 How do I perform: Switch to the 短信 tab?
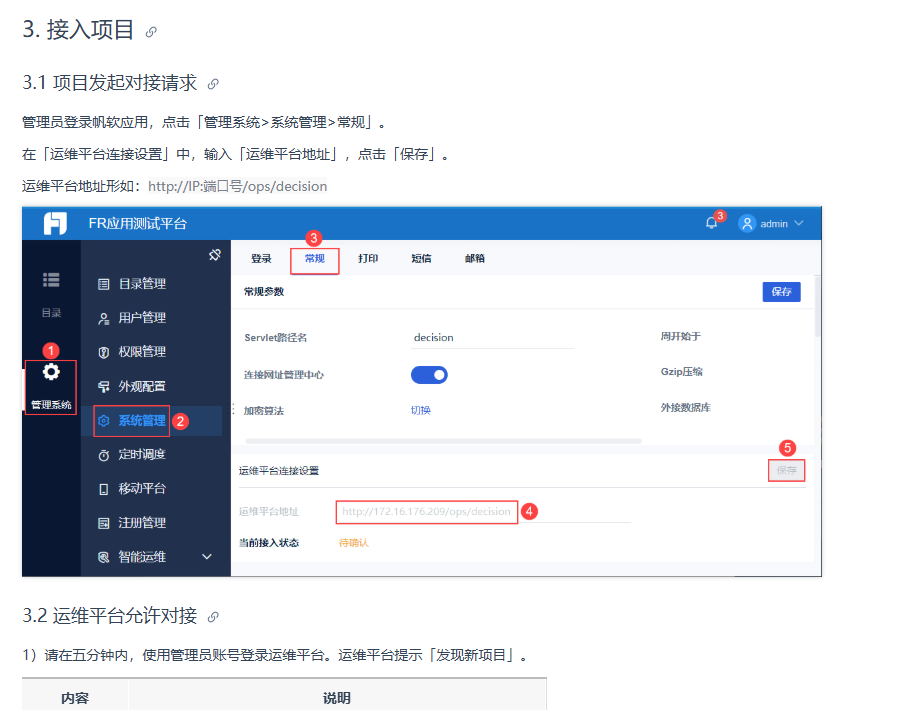[422, 258]
